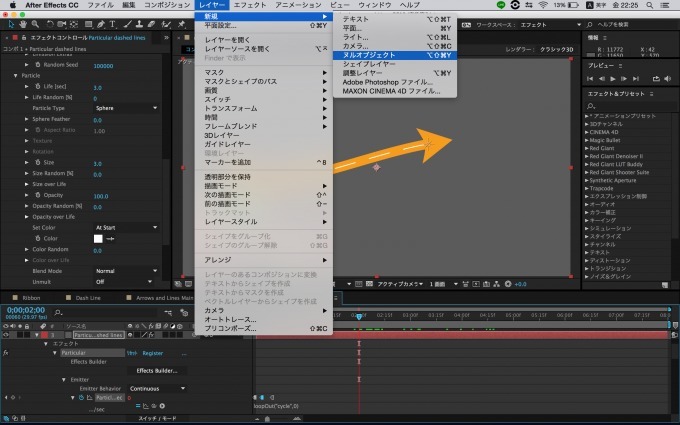Click the white Color swatch under Set Color
The height and width of the screenshot is (425, 680).
(x=99, y=238)
